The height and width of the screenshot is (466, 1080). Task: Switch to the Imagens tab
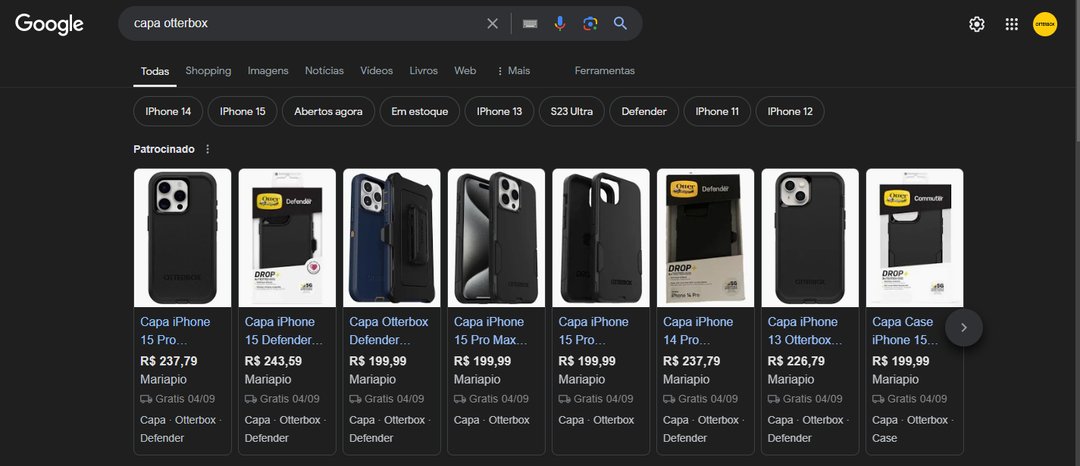(268, 71)
